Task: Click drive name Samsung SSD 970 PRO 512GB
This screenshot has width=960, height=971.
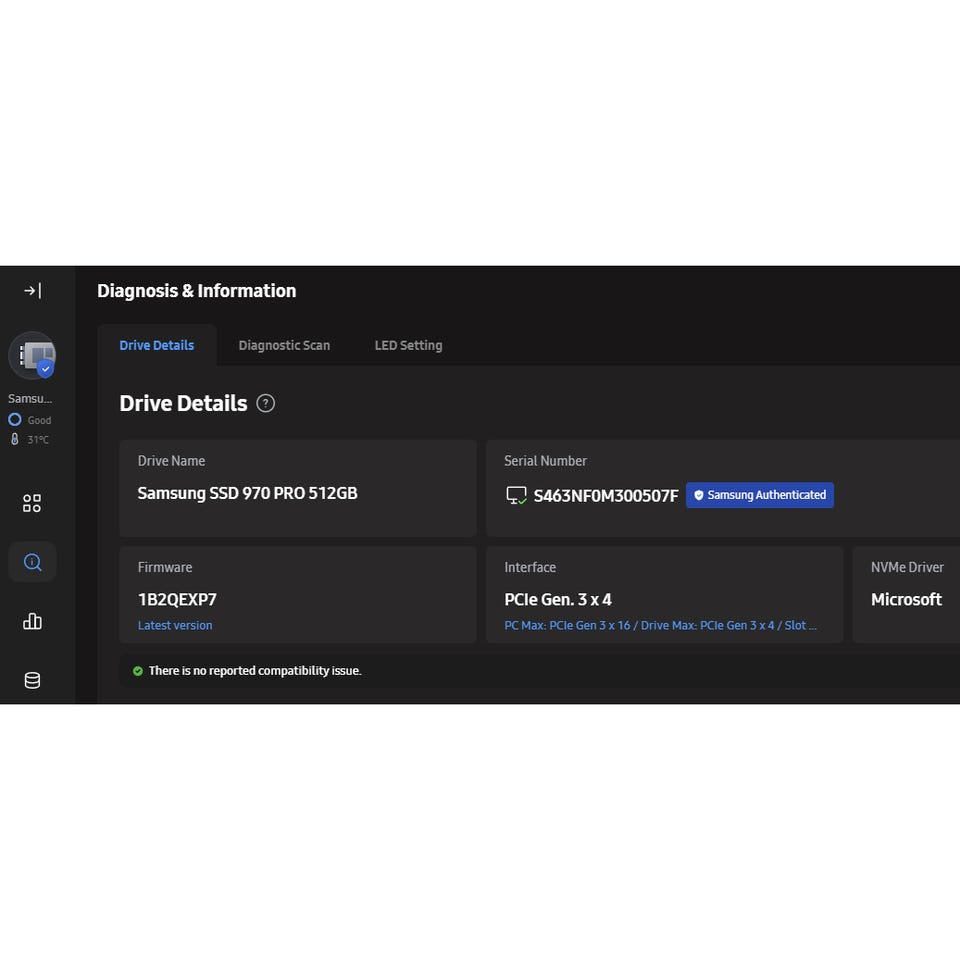Action: click(x=247, y=494)
